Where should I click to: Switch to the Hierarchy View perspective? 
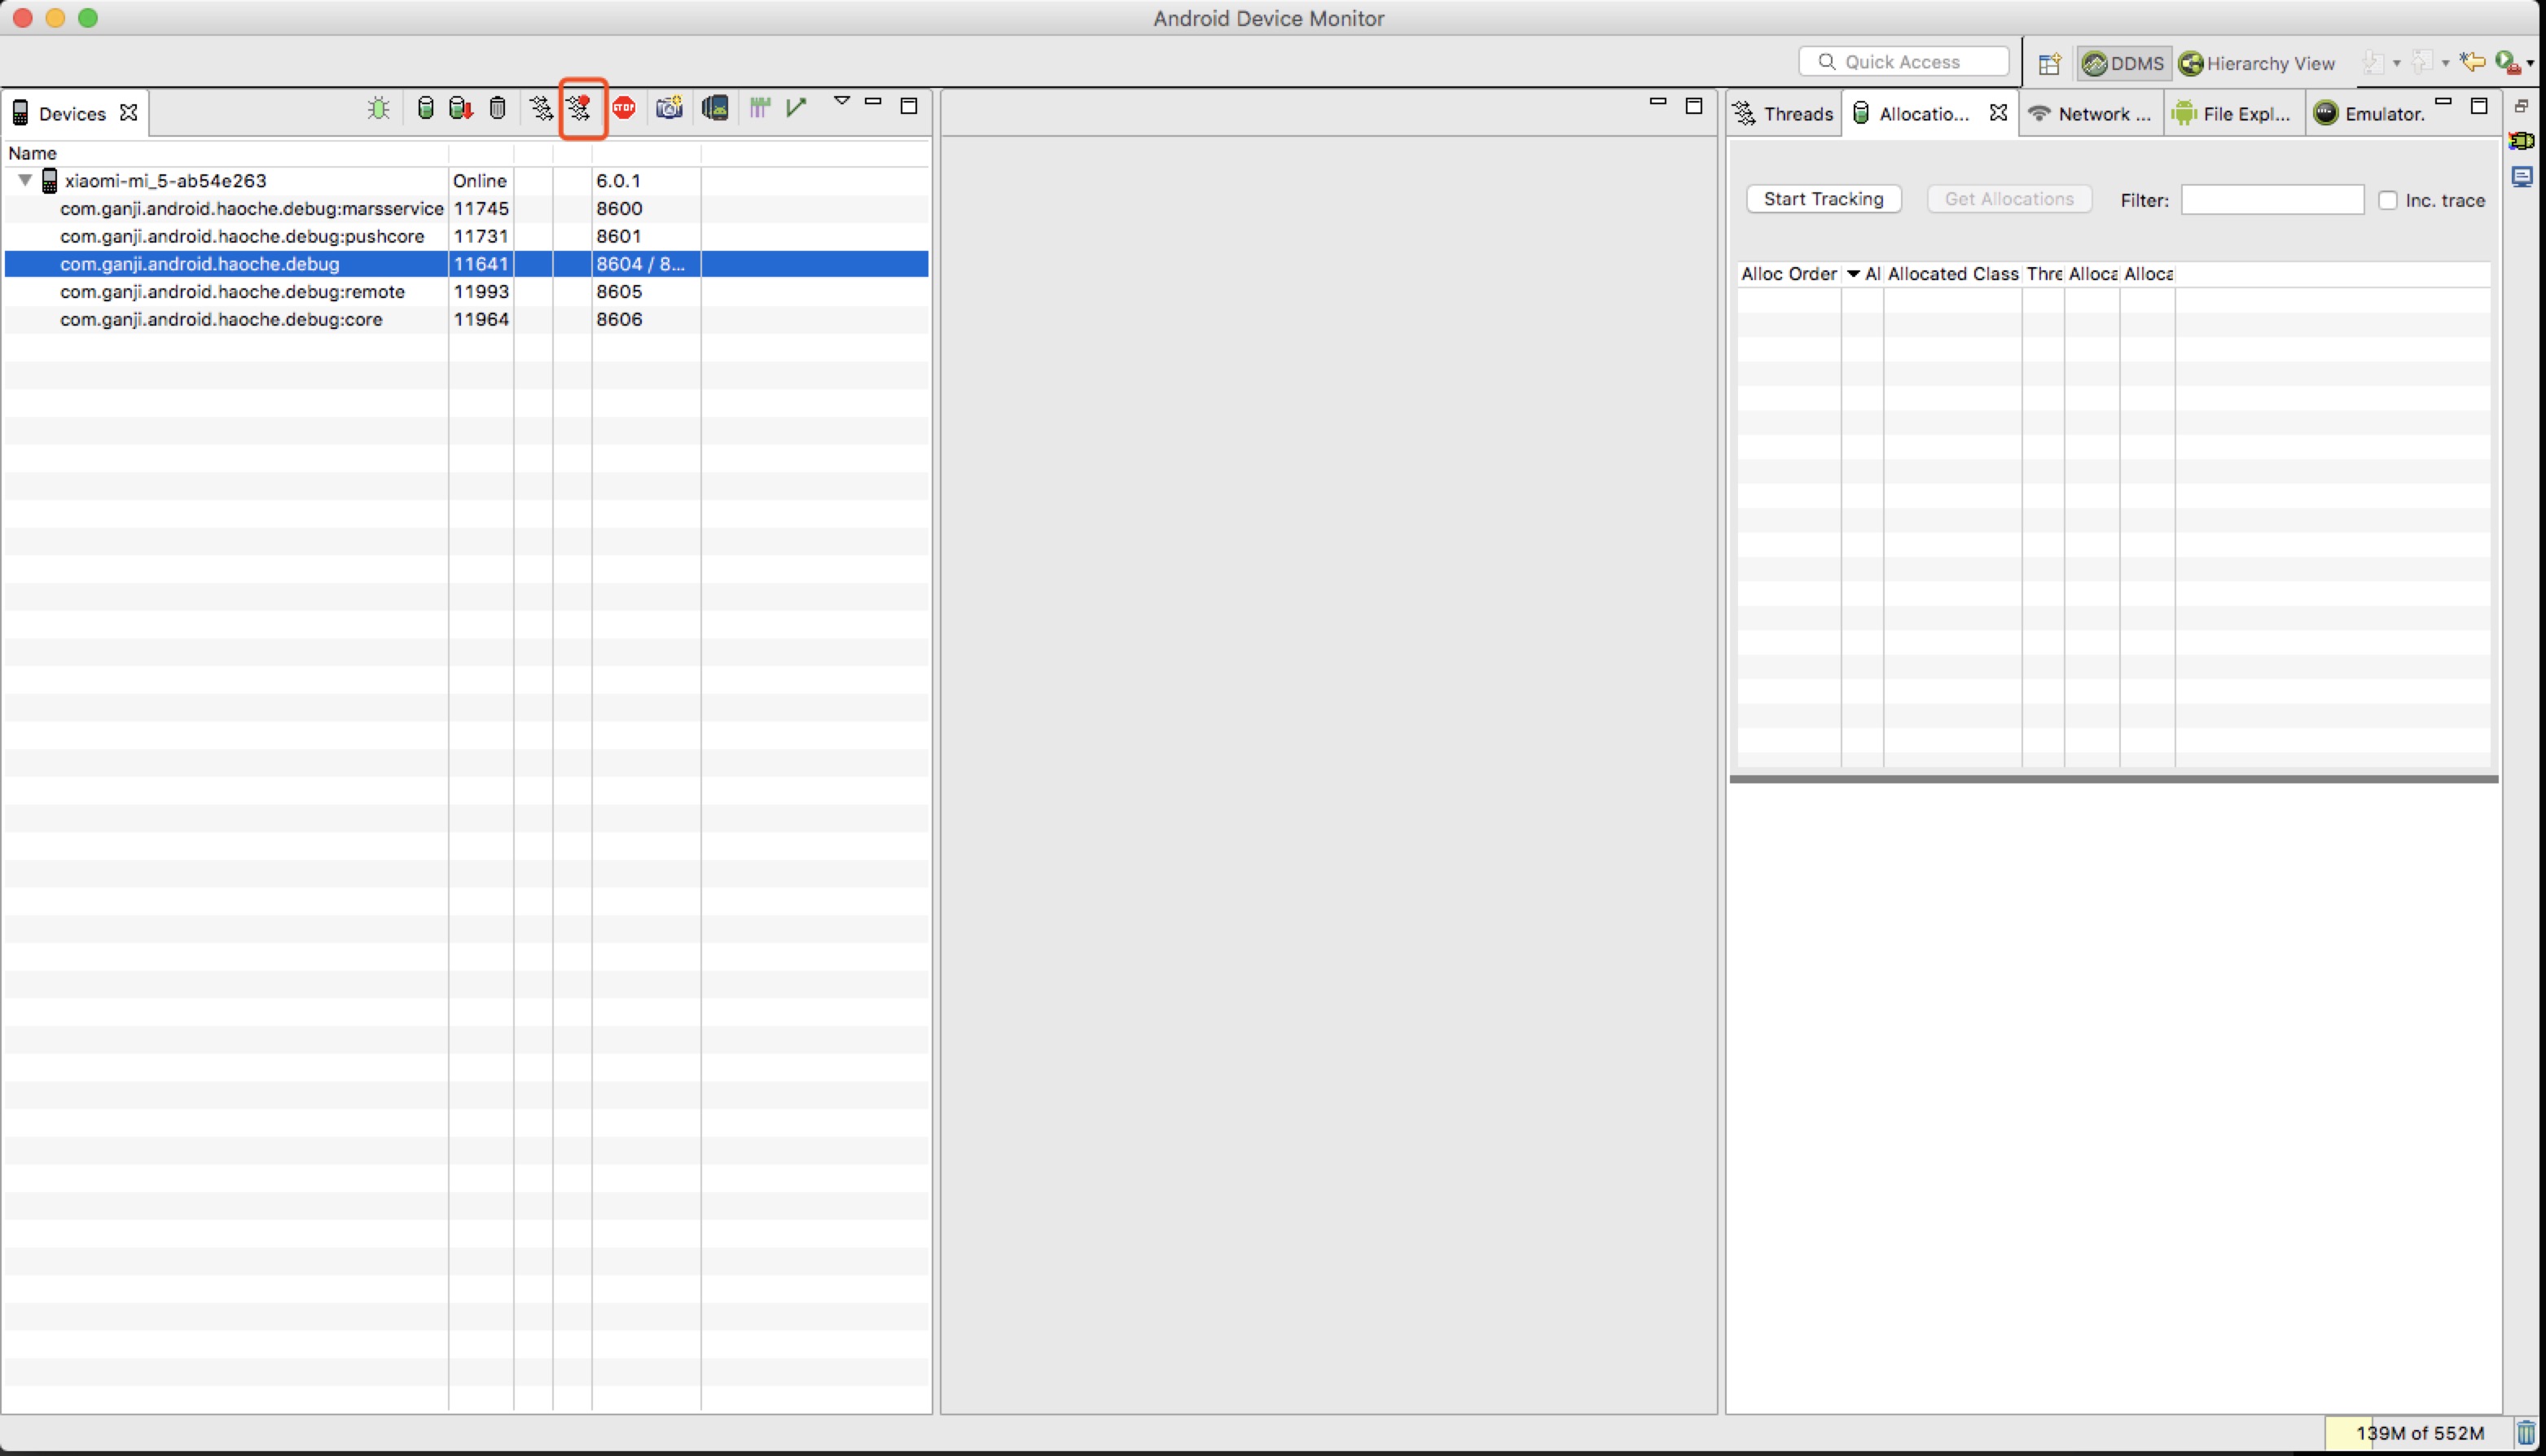pos(2257,64)
